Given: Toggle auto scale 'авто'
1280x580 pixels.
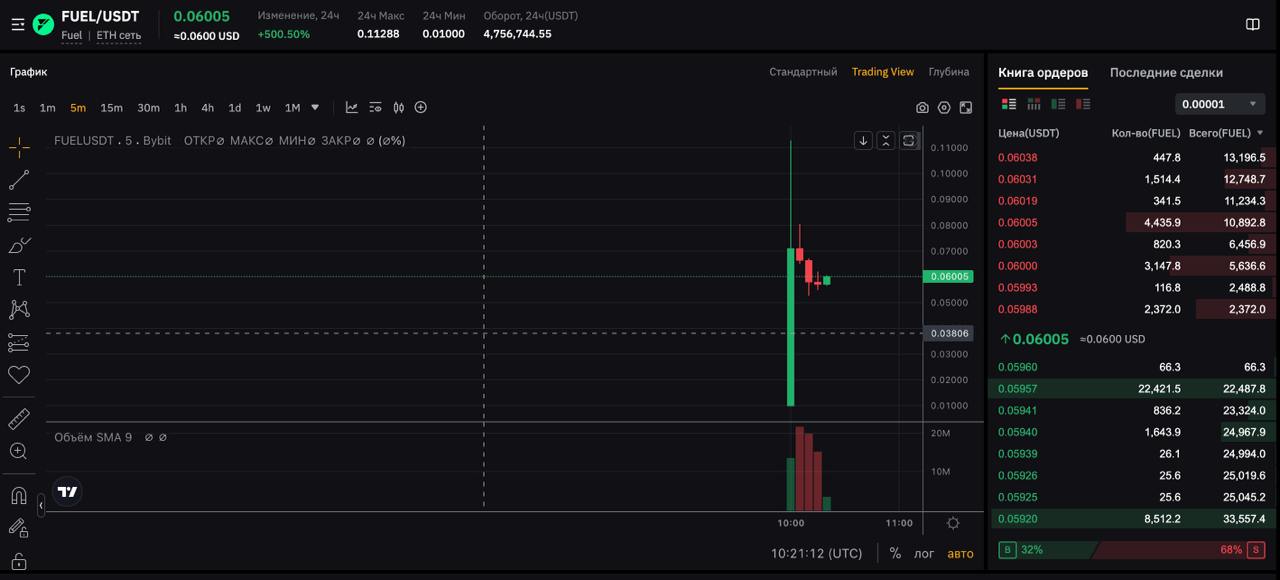Looking at the screenshot, I should pyautogui.click(x=960, y=553).
